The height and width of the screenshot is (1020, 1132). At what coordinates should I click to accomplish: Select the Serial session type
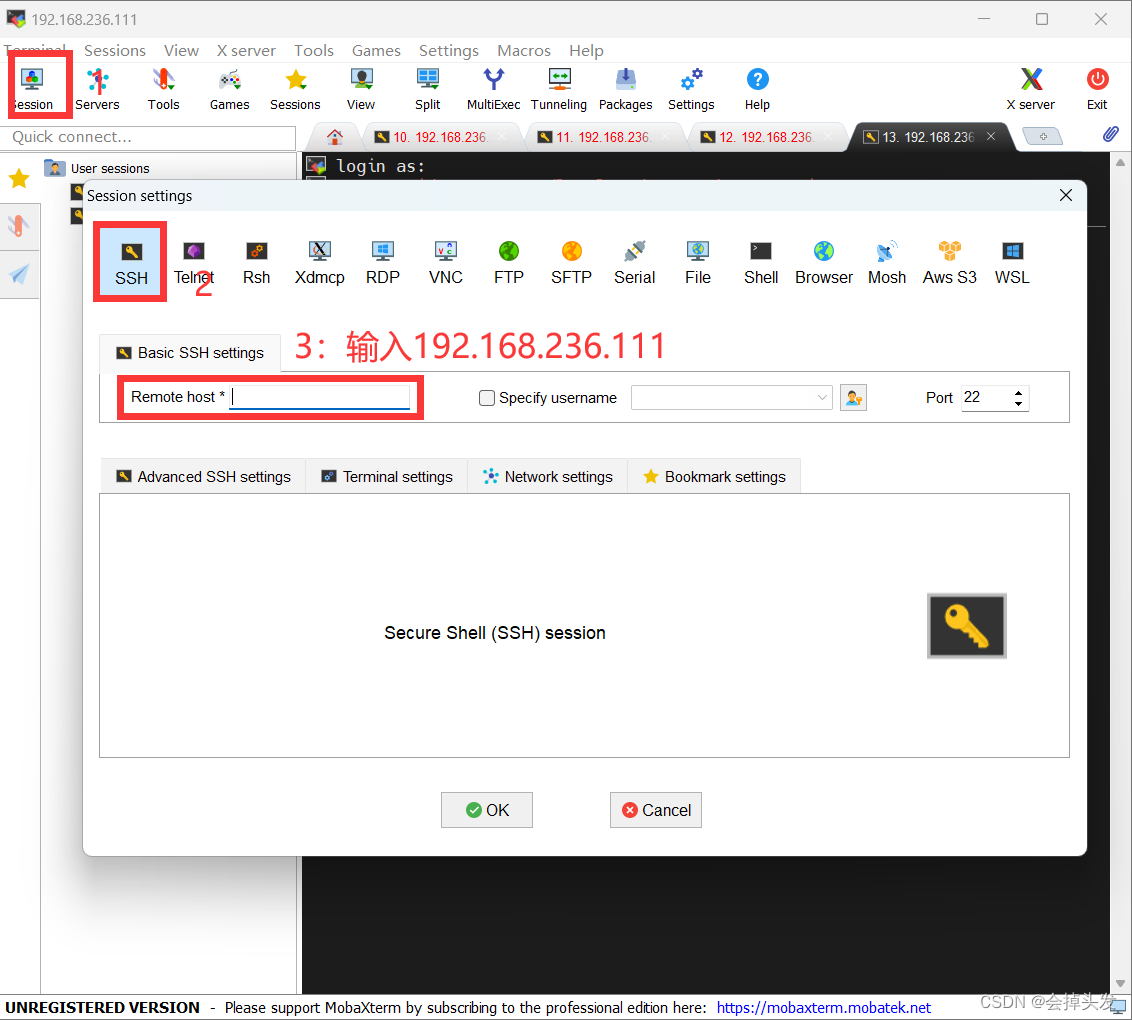[x=635, y=263]
